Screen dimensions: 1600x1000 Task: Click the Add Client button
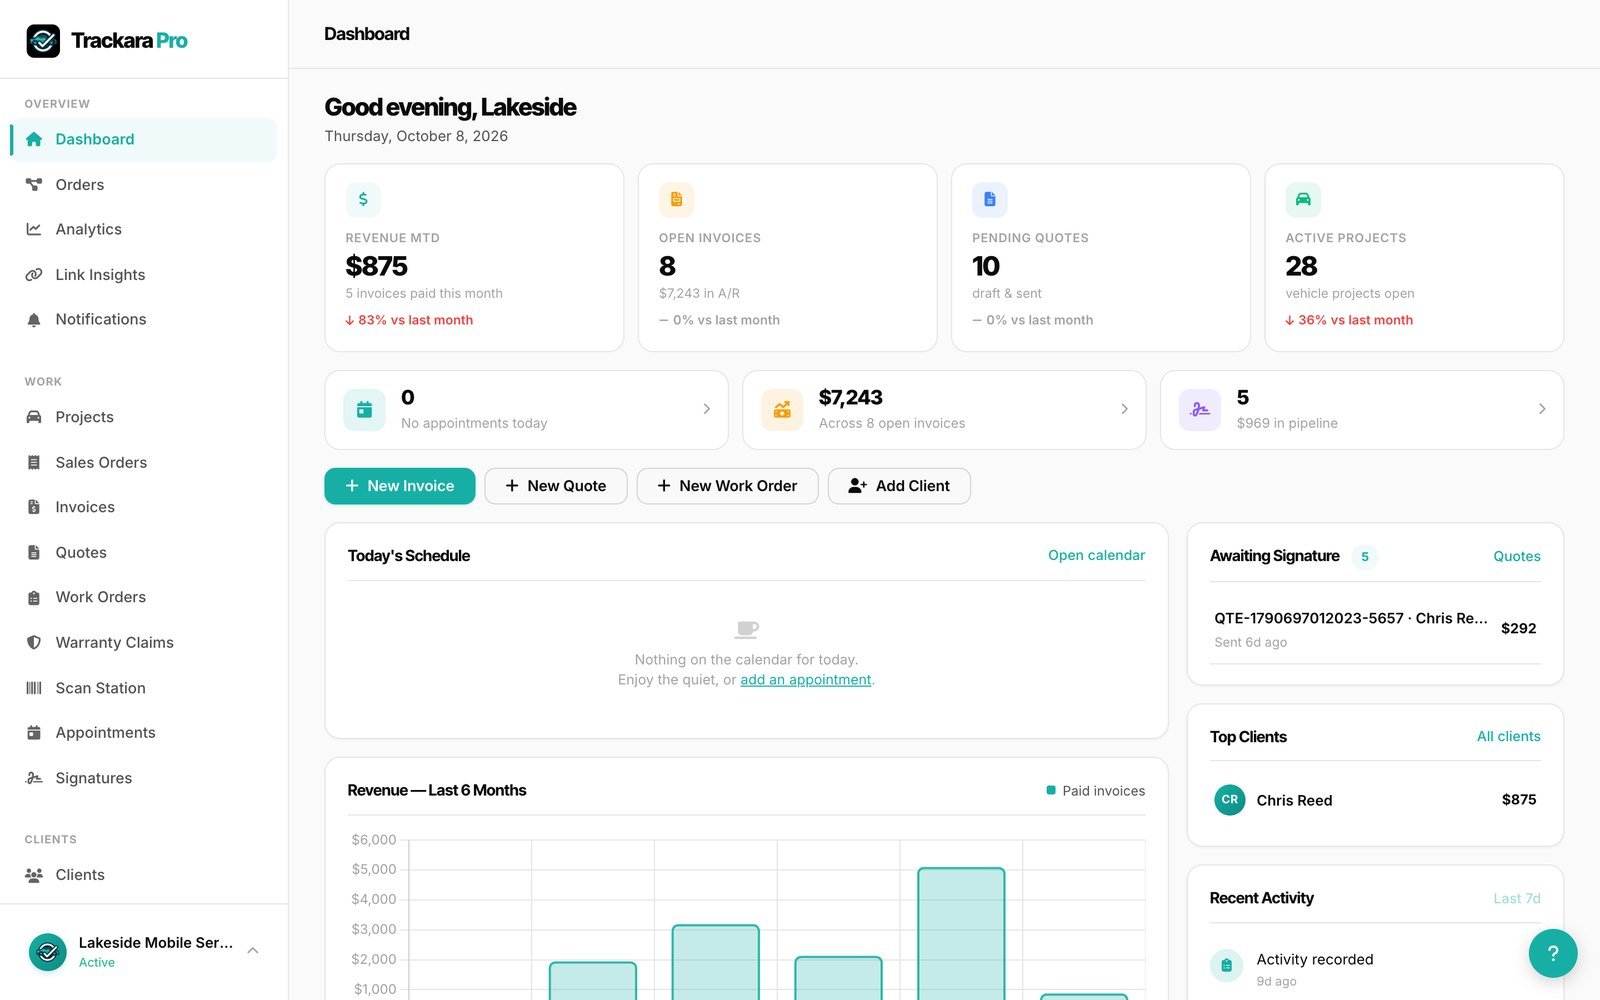[x=899, y=486]
